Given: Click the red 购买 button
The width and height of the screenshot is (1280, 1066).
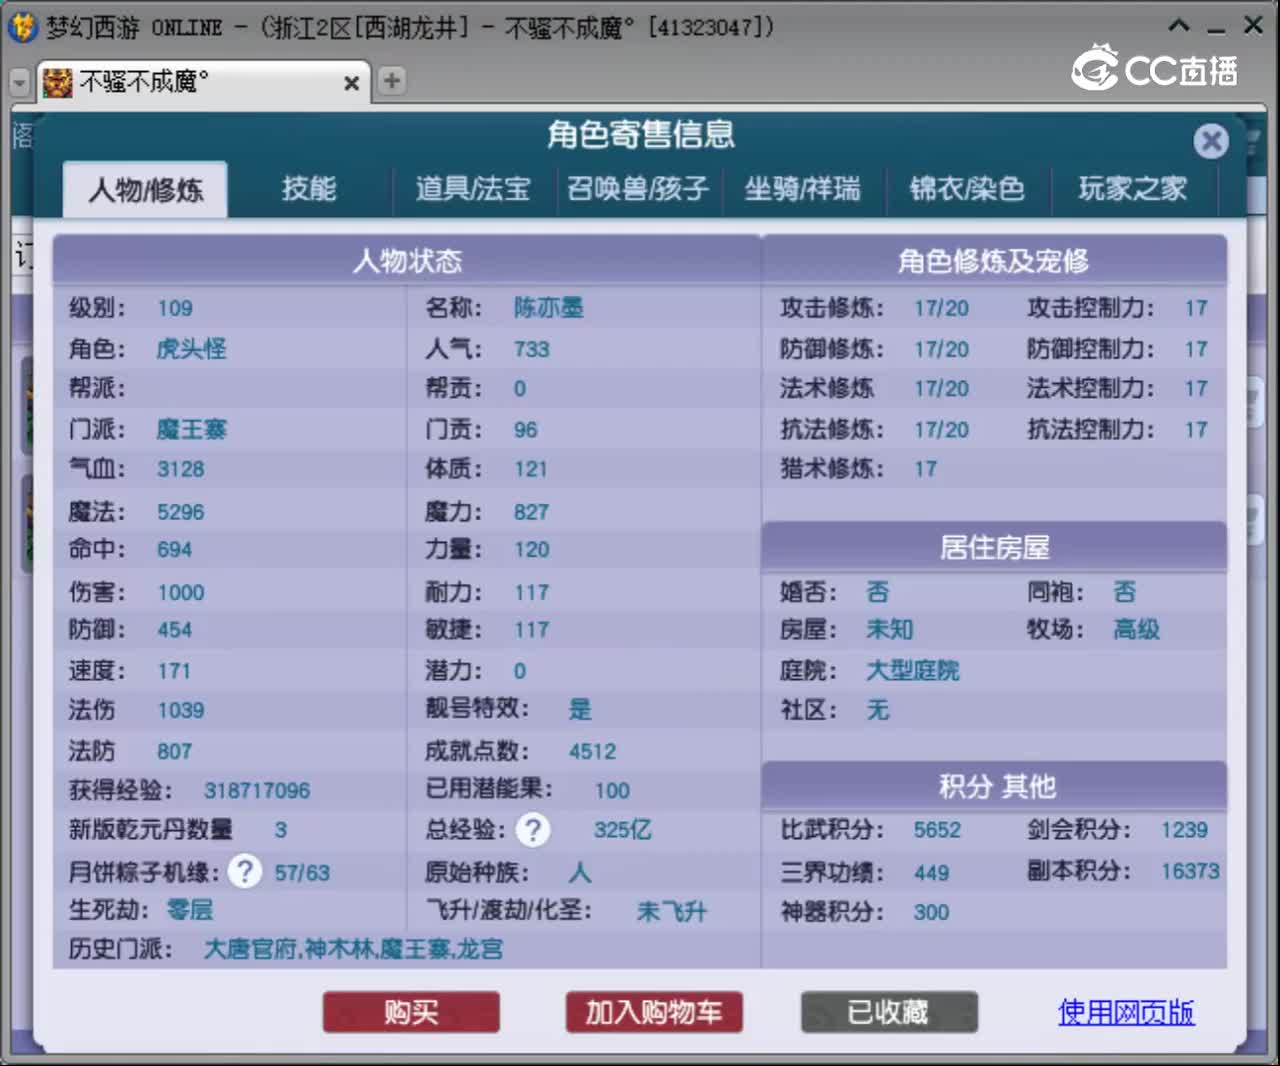Looking at the screenshot, I should pyautogui.click(x=411, y=1012).
